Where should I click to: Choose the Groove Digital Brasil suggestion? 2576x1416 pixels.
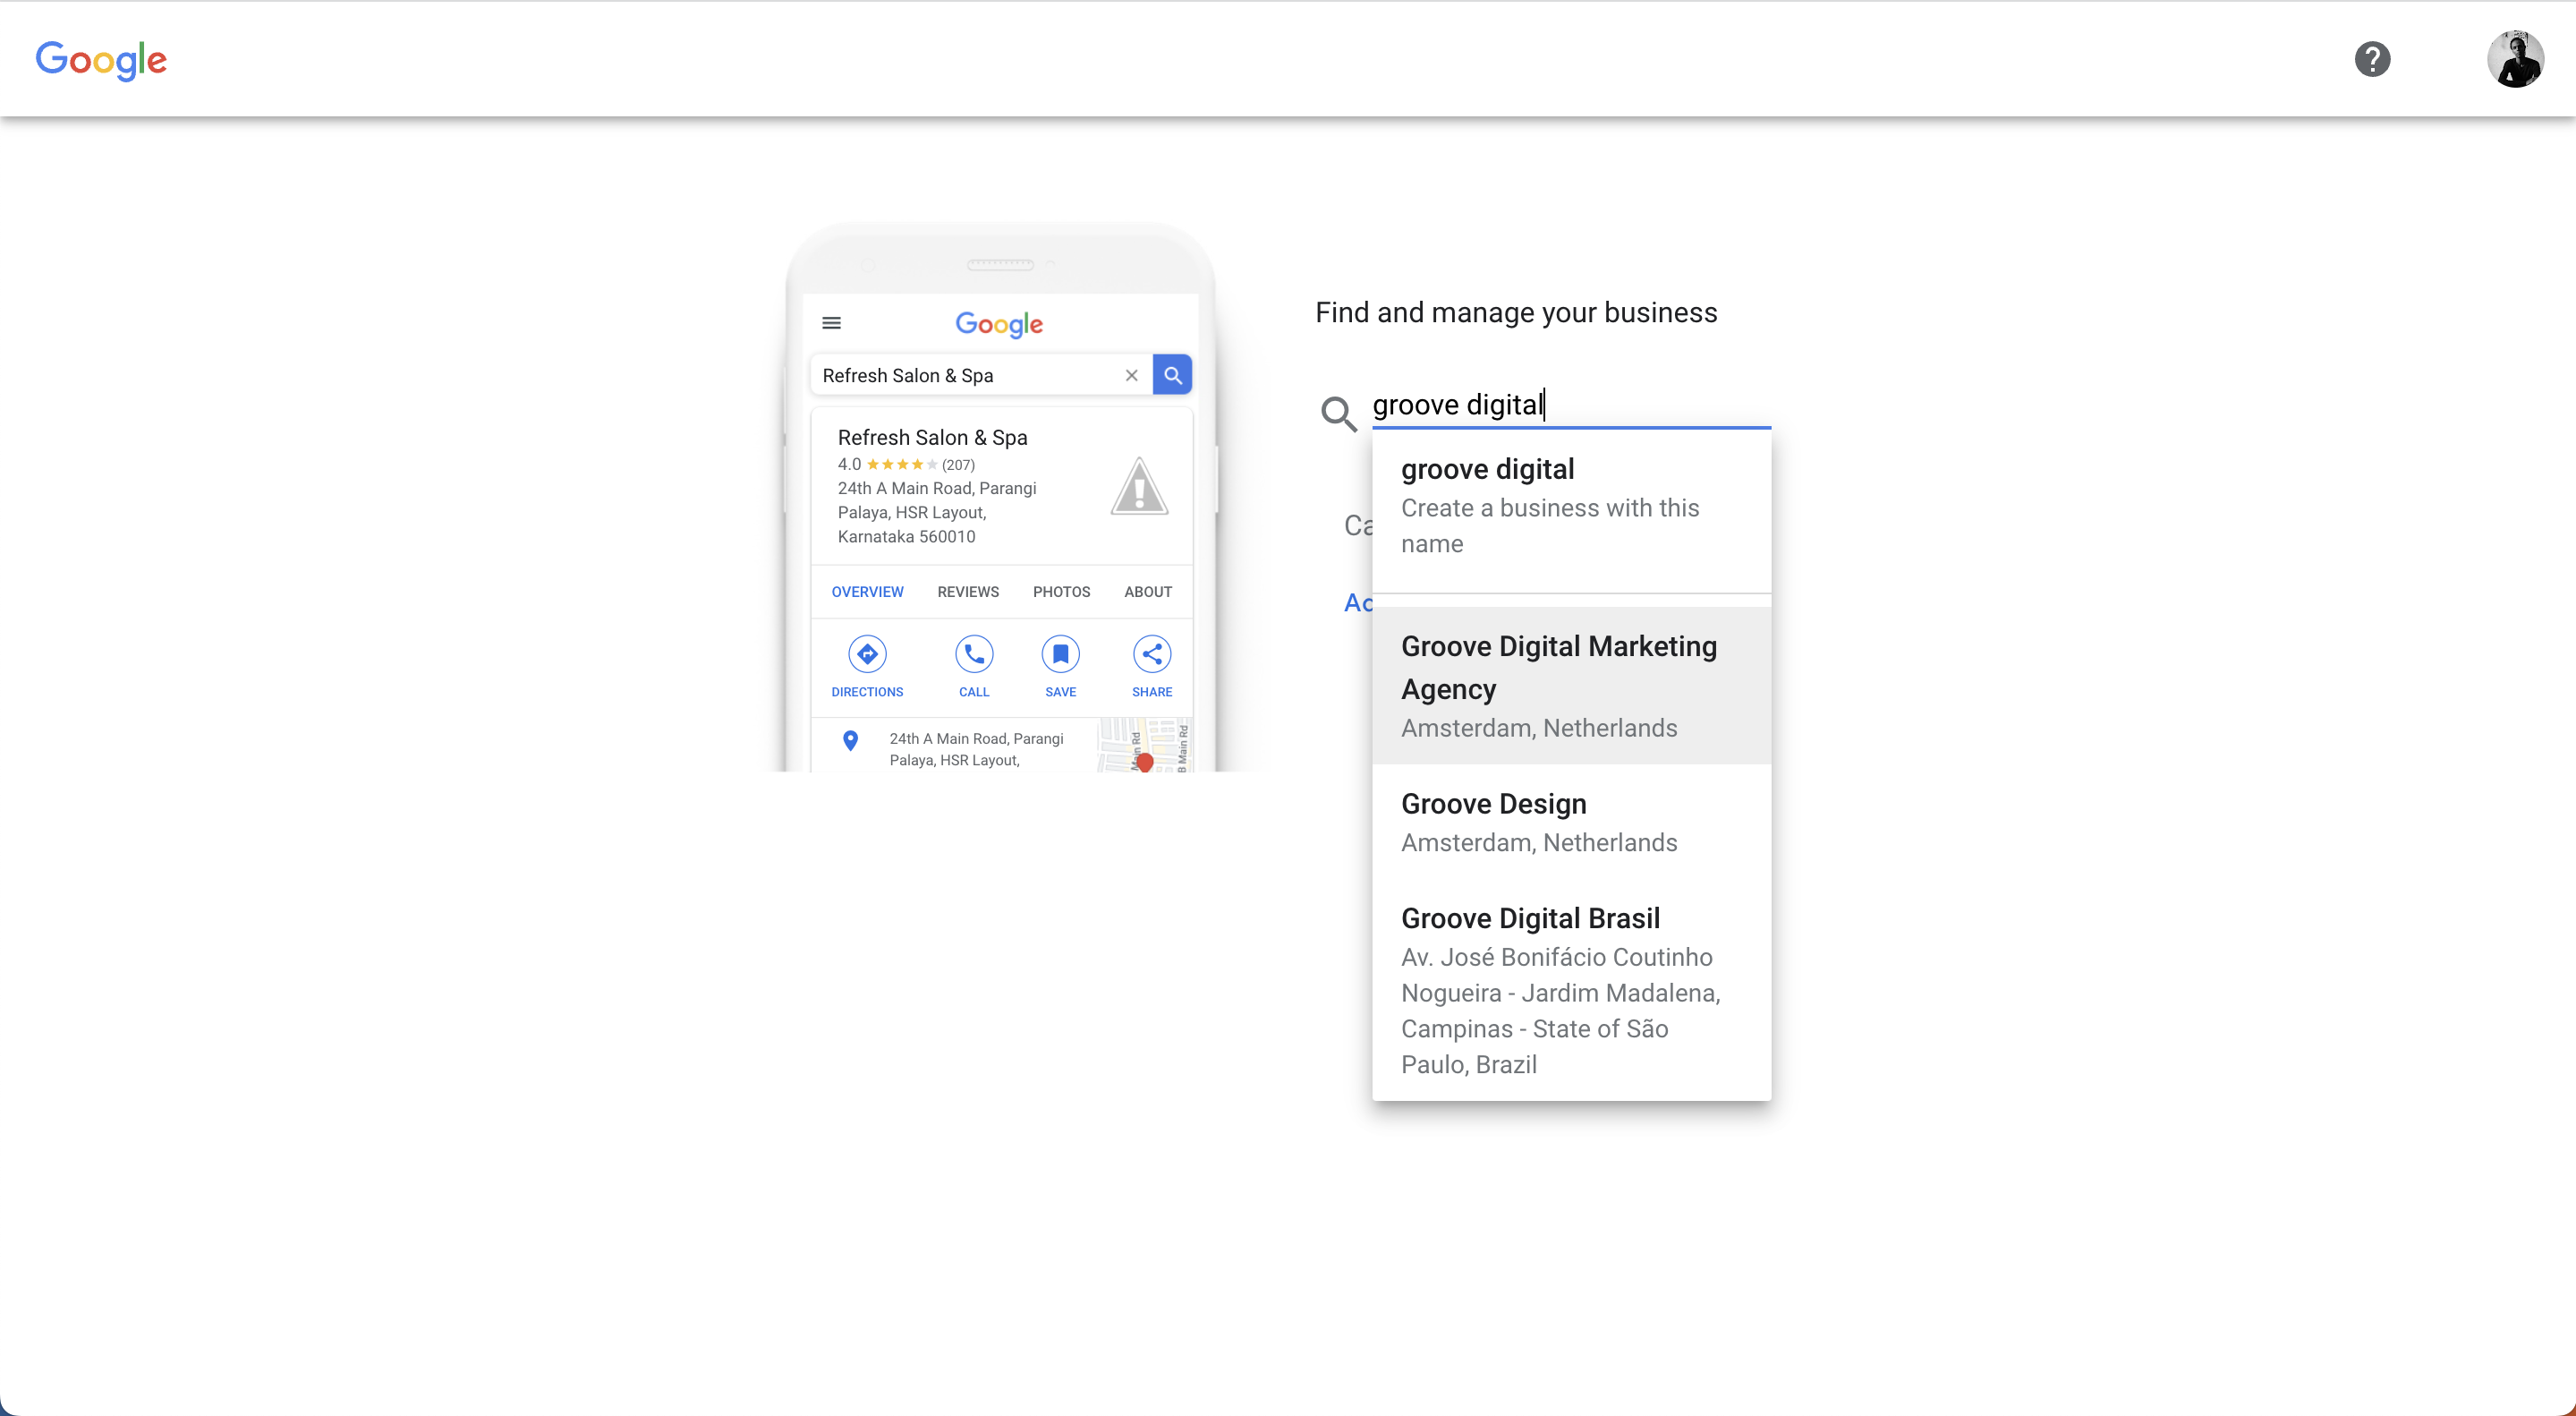pos(1571,990)
